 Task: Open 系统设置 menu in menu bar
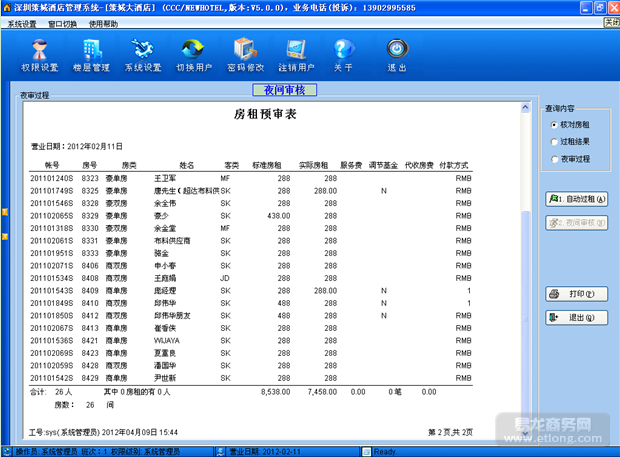pos(22,24)
